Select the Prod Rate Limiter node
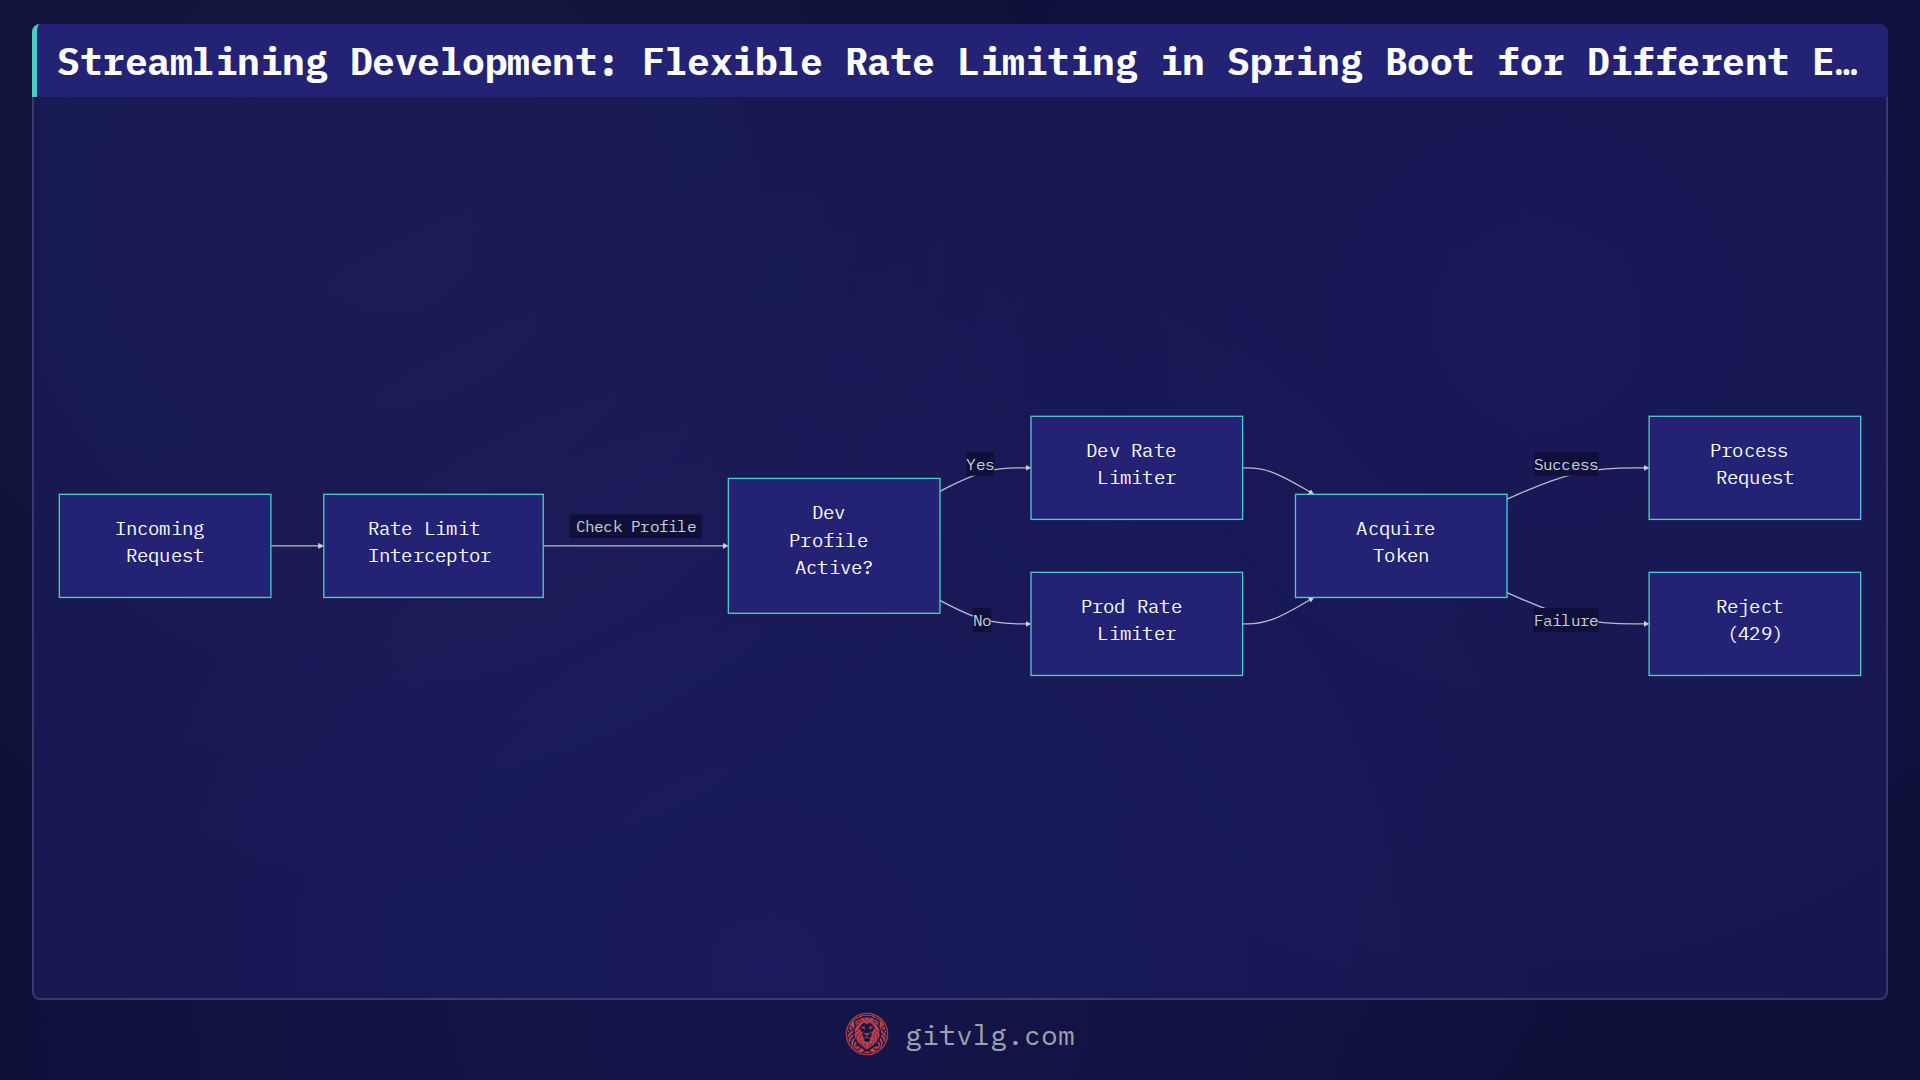The height and width of the screenshot is (1080, 1920). 1137,624
